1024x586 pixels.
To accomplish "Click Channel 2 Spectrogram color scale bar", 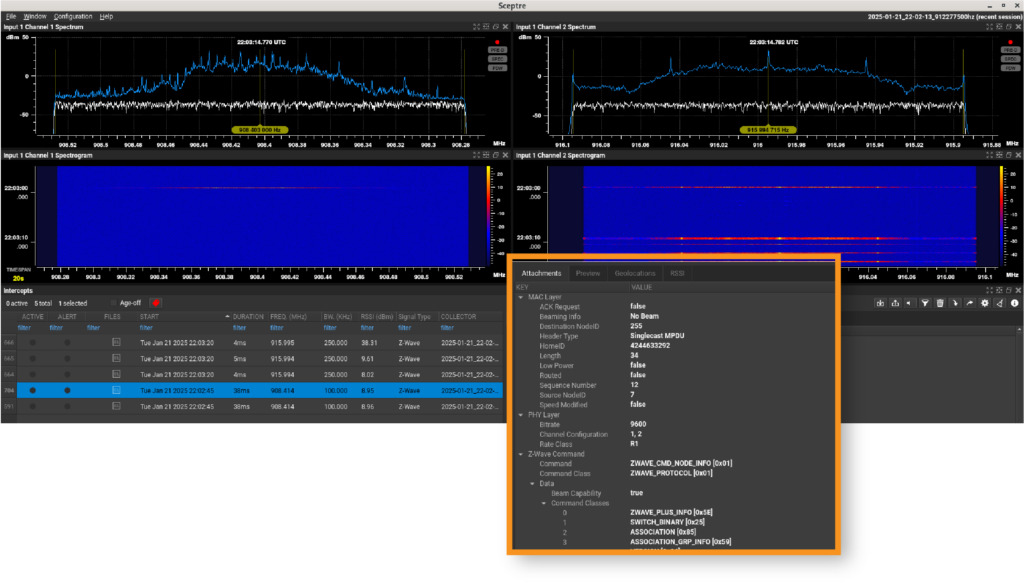I will click(1002, 215).
